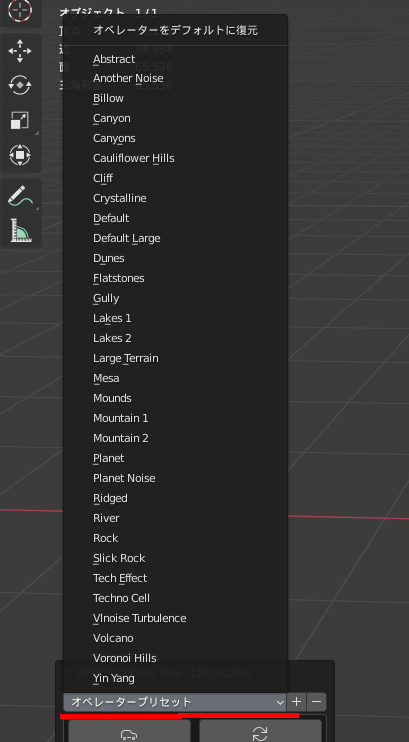Choose オペレーターをデフォルトに復元 menu entry
Viewport: 409px width, 742px height.
tap(175, 31)
